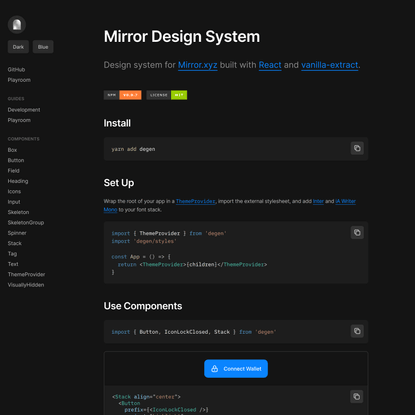
Task: Select Input in the components list
Action: click(14, 202)
